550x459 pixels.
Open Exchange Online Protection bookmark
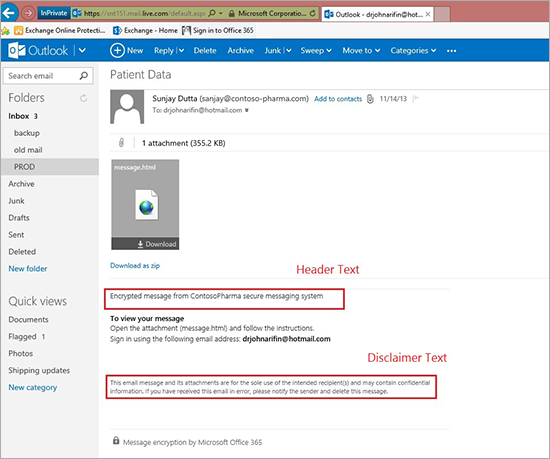tap(60, 31)
